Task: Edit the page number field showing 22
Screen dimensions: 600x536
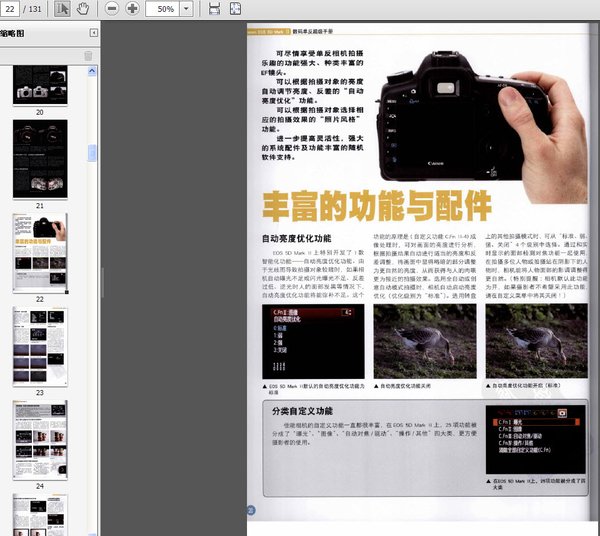Action: point(10,9)
